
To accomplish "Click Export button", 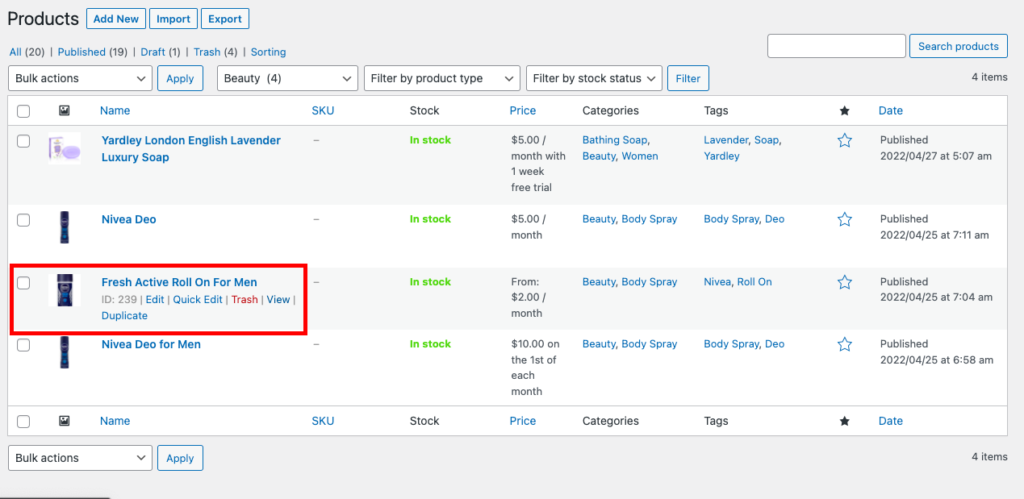I will click(225, 19).
